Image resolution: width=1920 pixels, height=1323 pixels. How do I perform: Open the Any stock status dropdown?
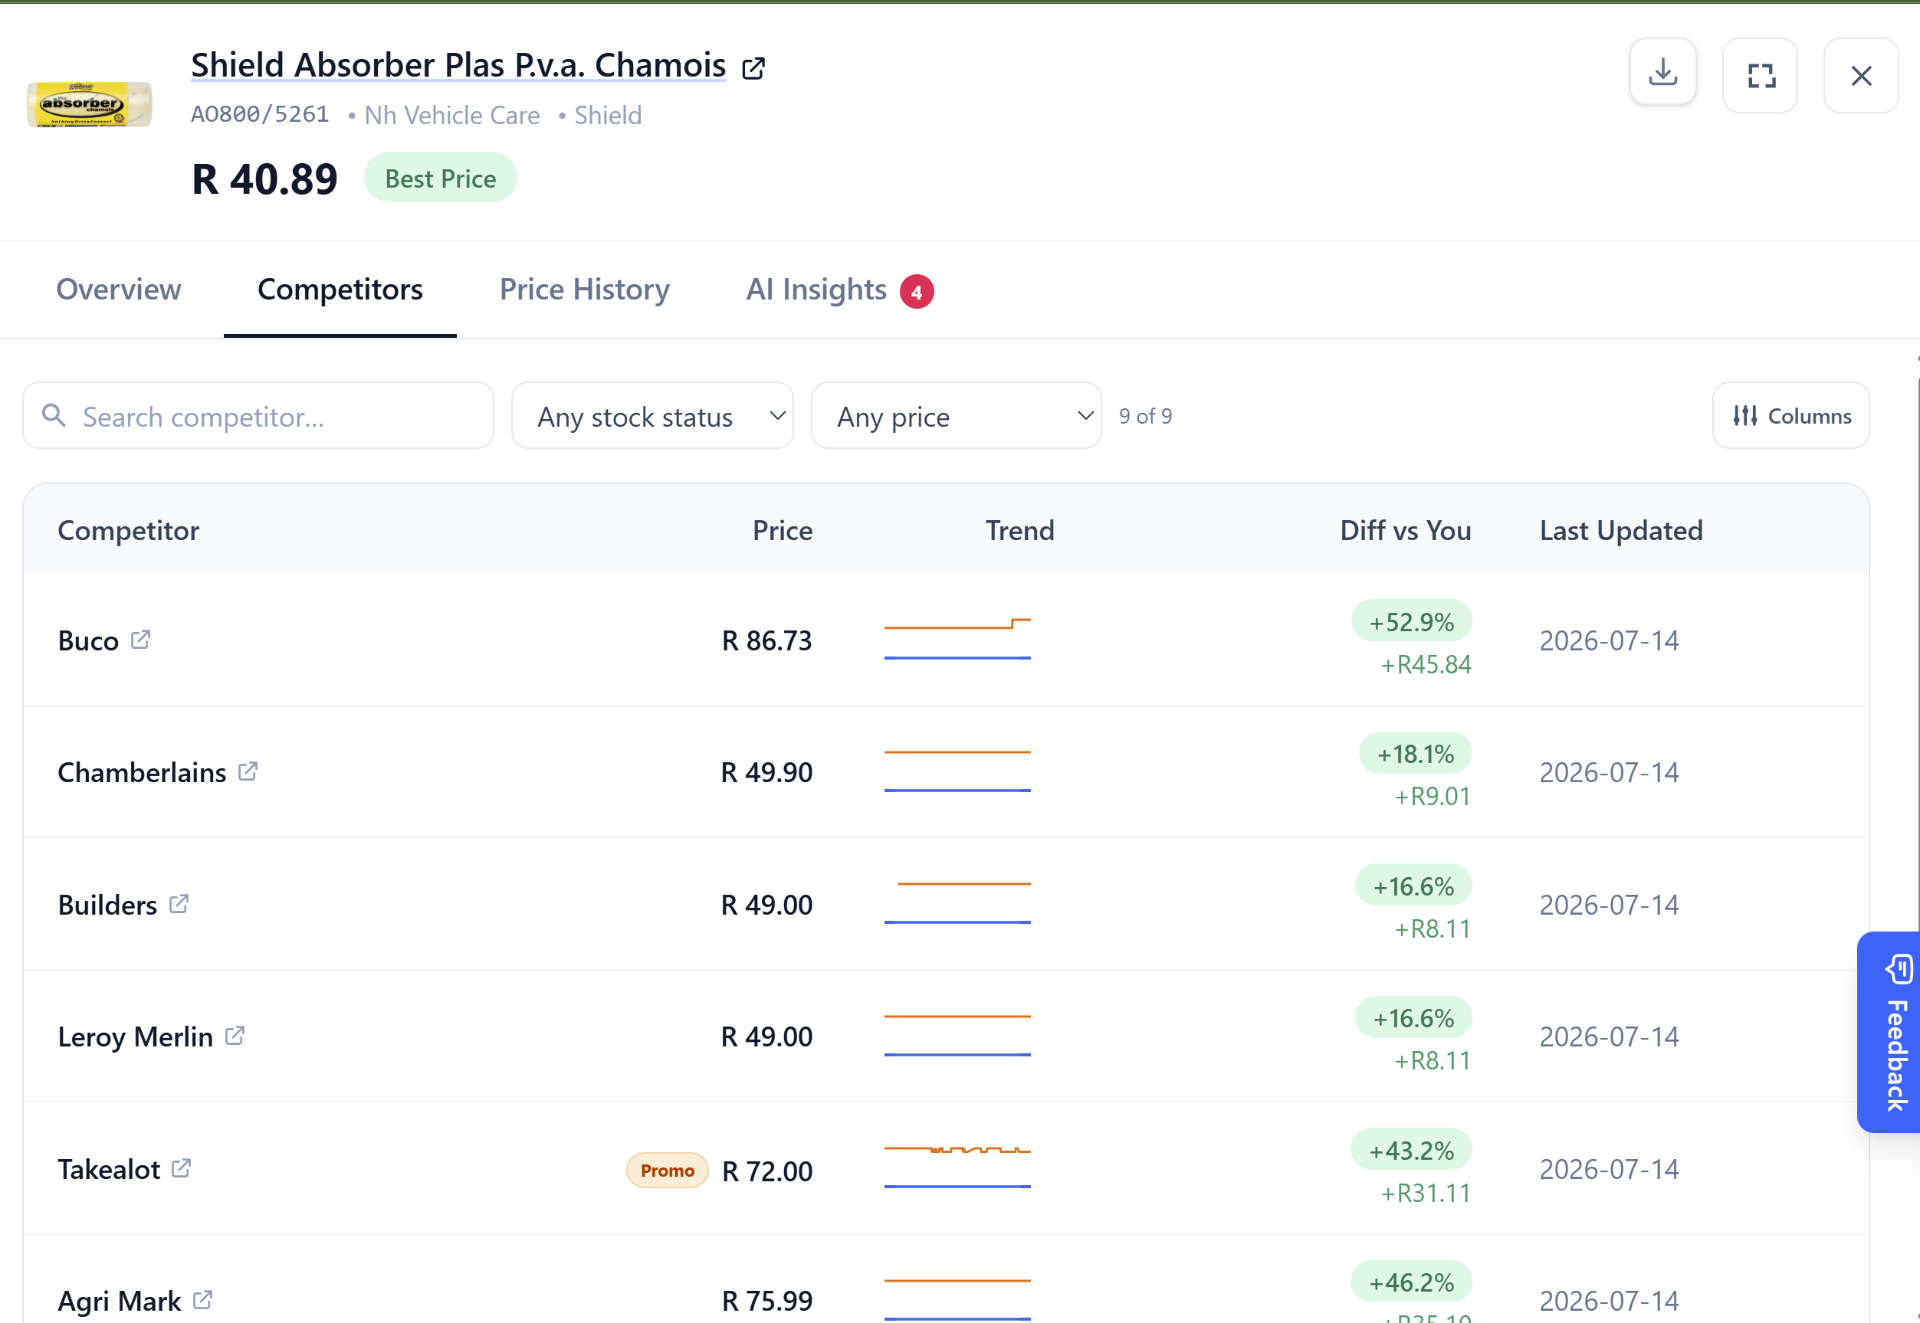pos(652,415)
